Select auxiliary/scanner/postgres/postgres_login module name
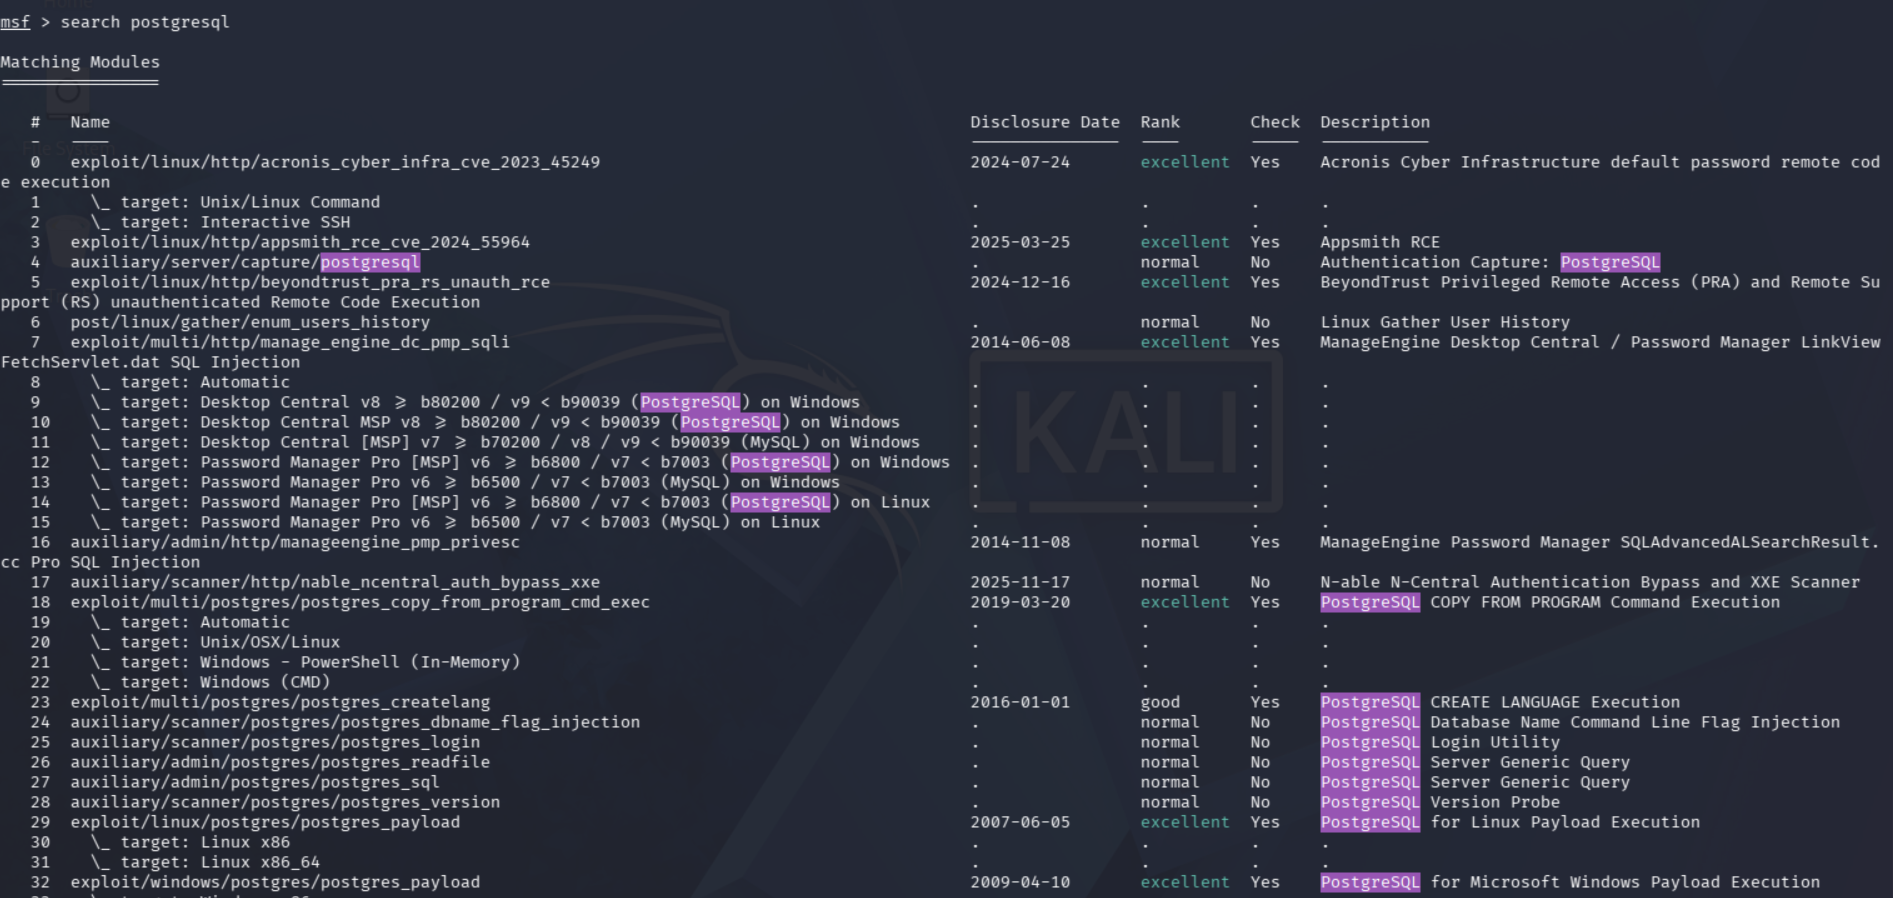 pyautogui.click(x=275, y=742)
